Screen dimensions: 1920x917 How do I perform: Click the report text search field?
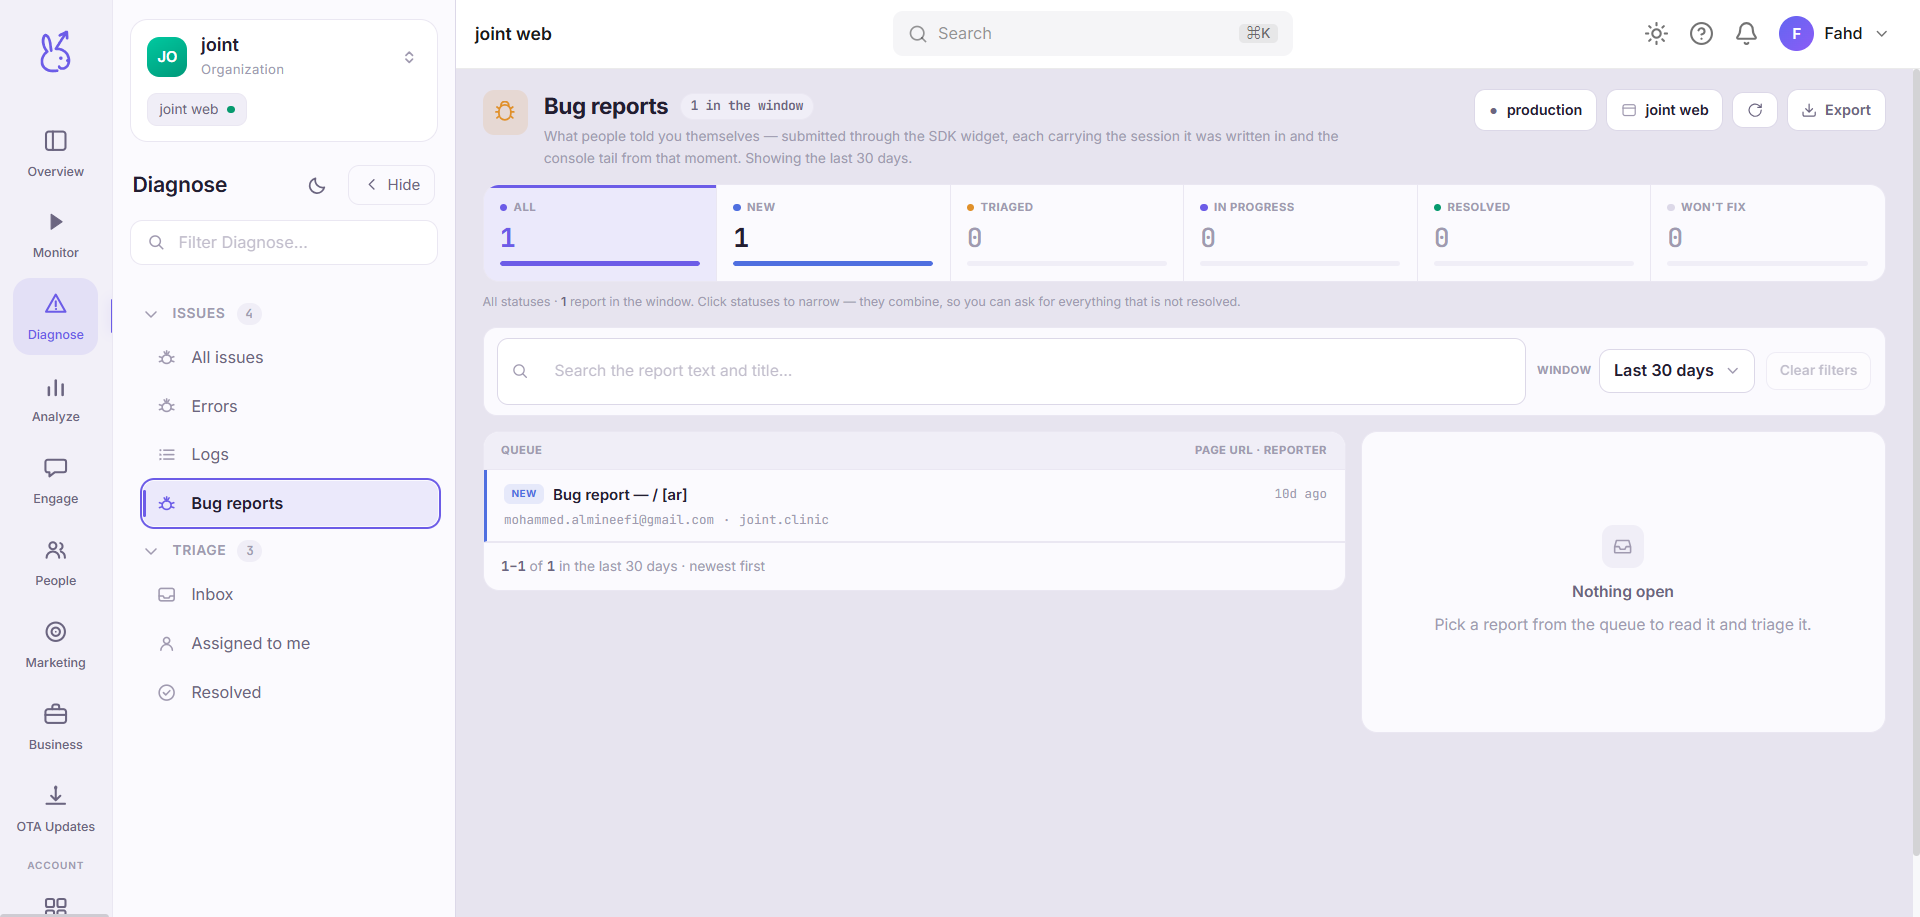click(1011, 371)
